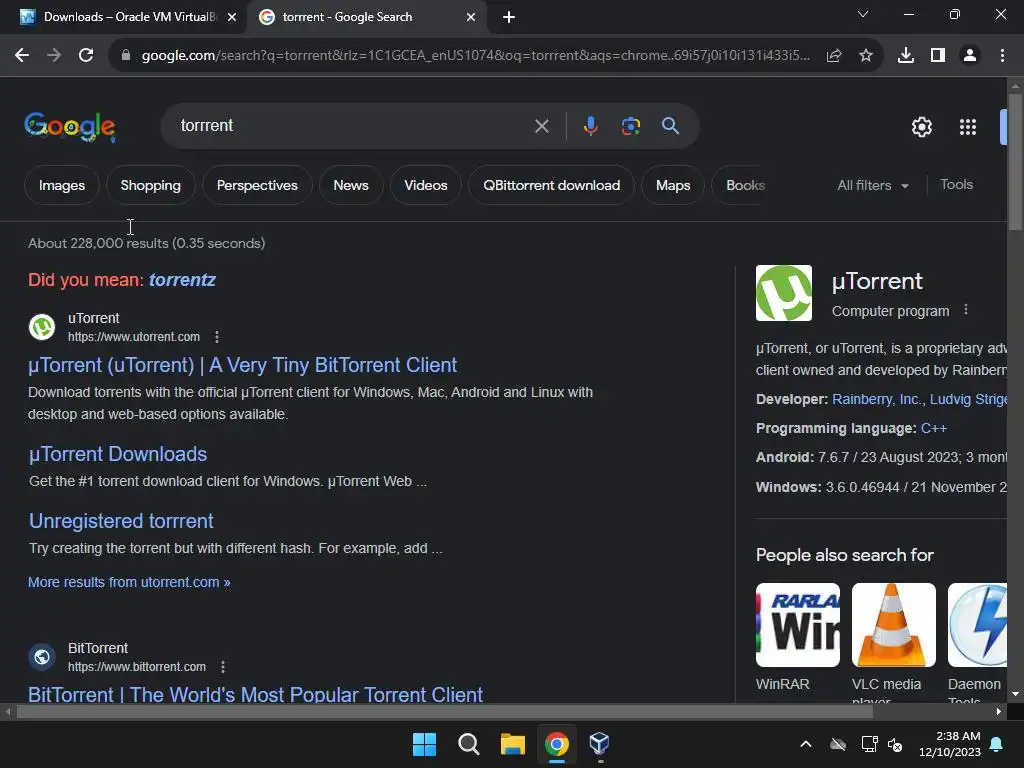Open Chrome downloads tray

(x=906, y=56)
